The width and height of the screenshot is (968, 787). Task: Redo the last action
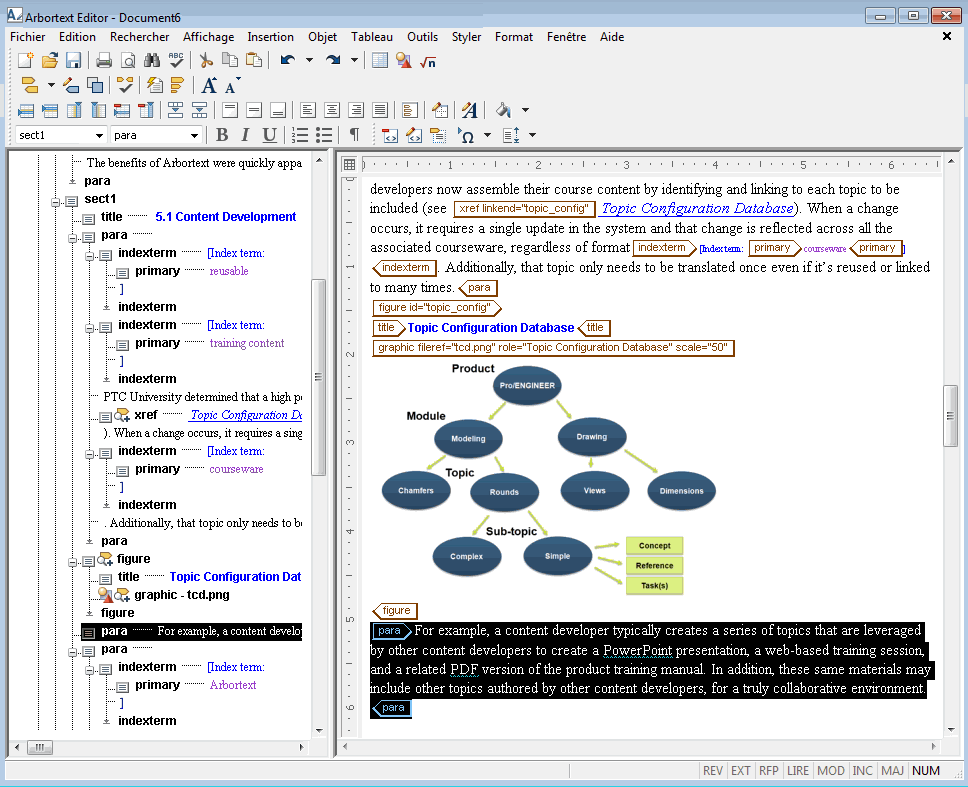click(333, 60)
